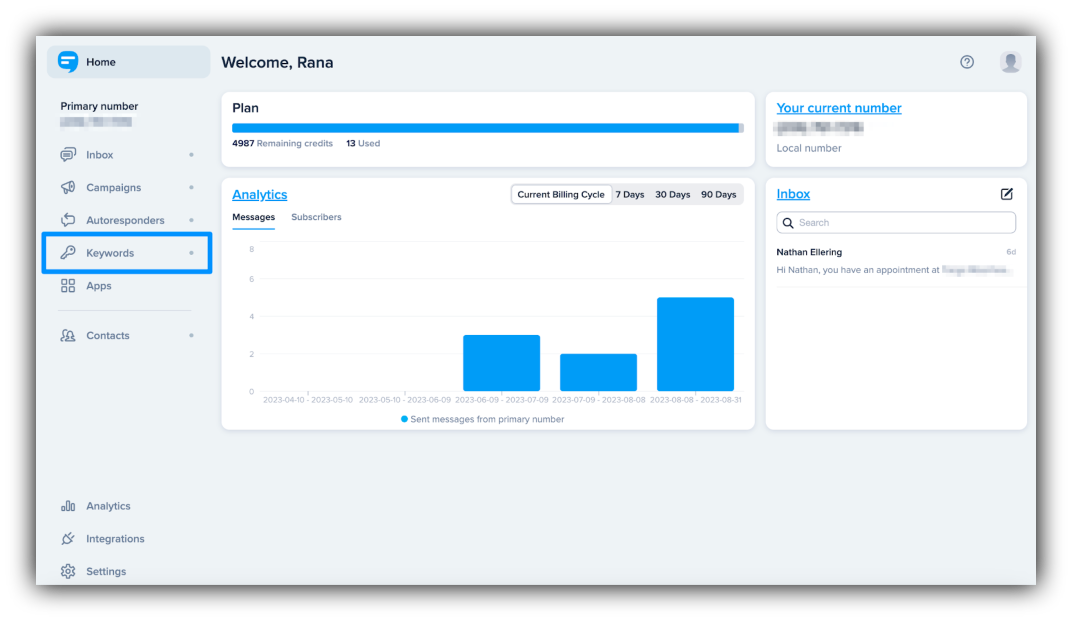Click the Inbox icon in sidebar
1072x621 pixels.
click(x=68, y=155)
